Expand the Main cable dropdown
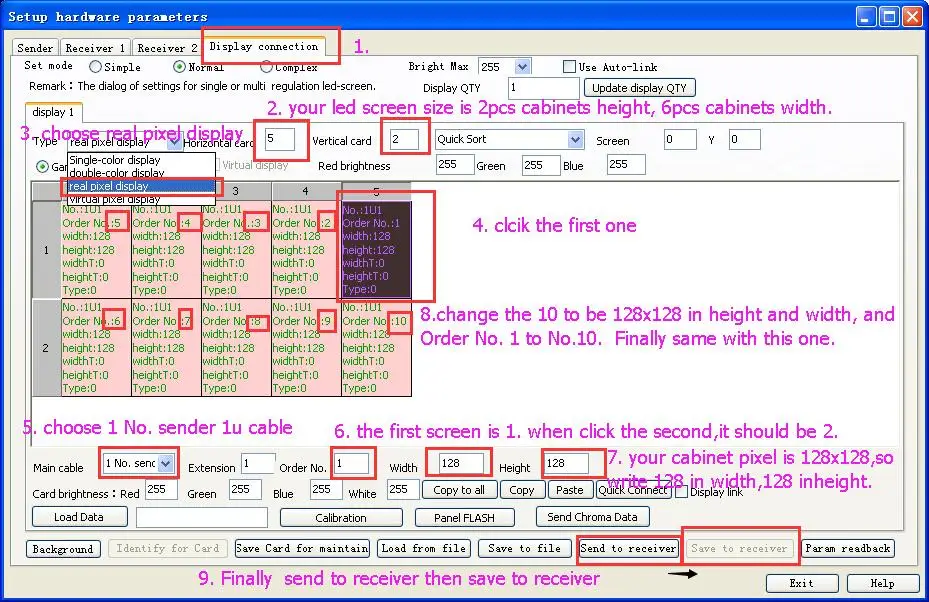This screenshot has width=929, height=602. tap(166, 463)
